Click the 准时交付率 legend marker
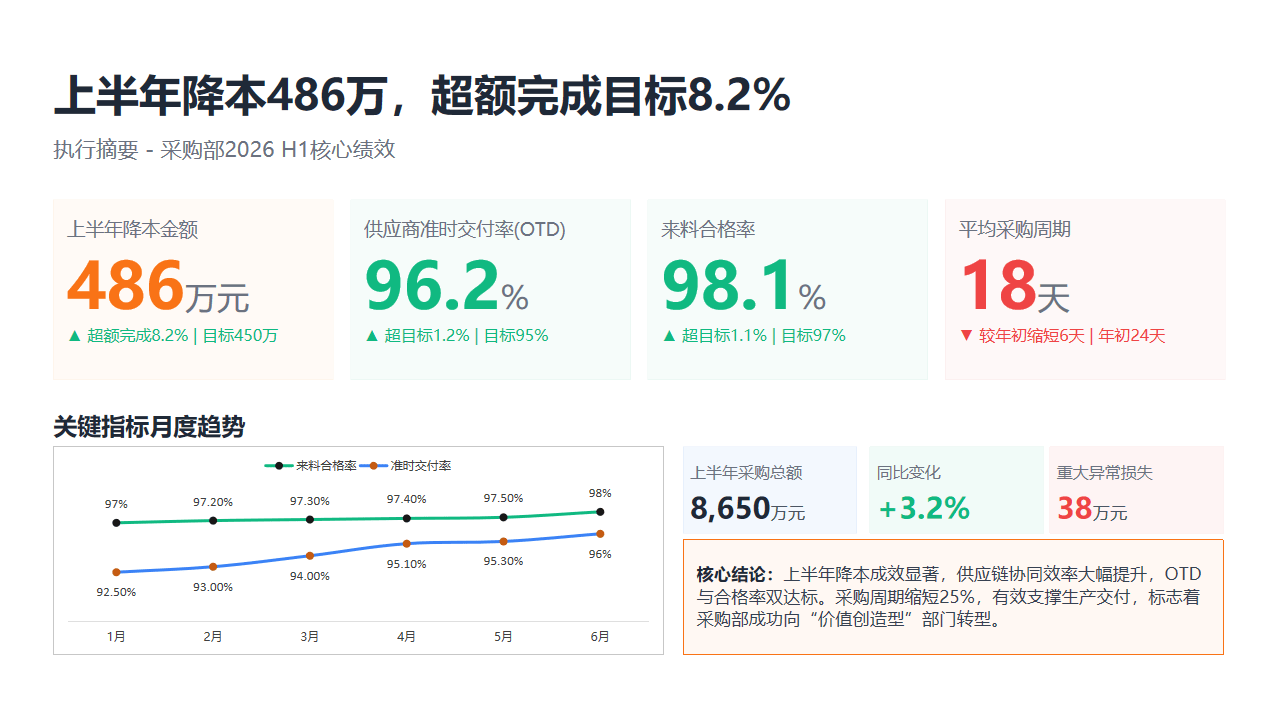 (374, 466)
